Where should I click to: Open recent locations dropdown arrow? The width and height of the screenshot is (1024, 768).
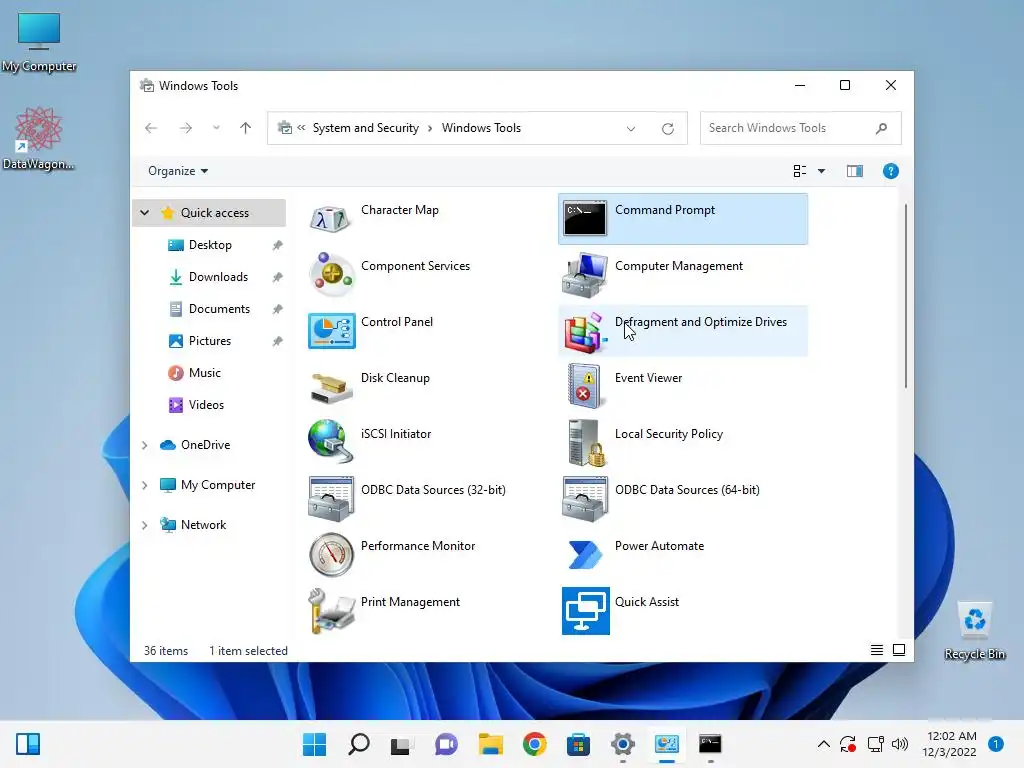coord(216,128)
